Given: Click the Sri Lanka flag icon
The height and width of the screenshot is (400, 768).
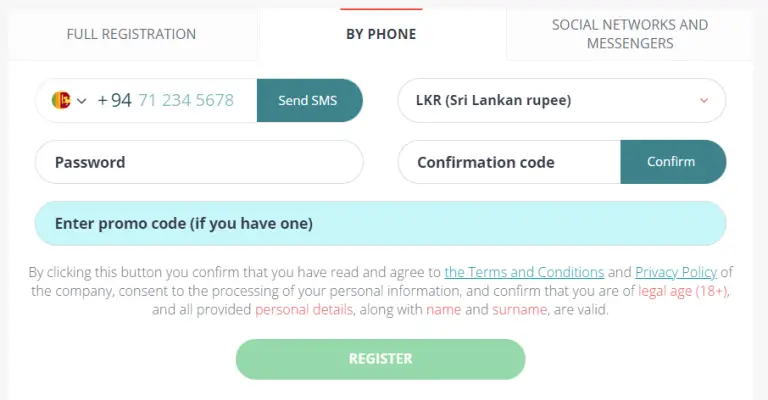Looking at the screenshot, I should [x=61, y=100].
